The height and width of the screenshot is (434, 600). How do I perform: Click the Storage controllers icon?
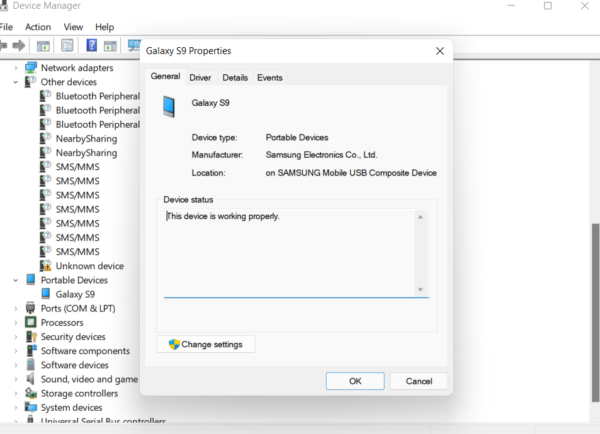pyautogui.click(x=30, y=394)
